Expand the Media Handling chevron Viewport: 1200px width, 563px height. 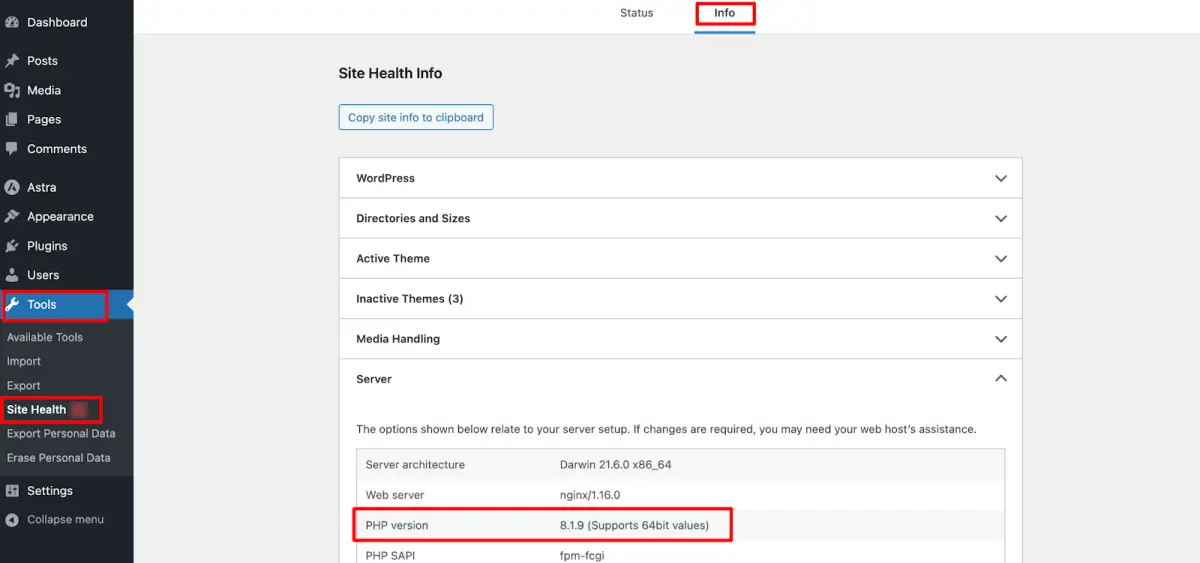pos(1001,339)
